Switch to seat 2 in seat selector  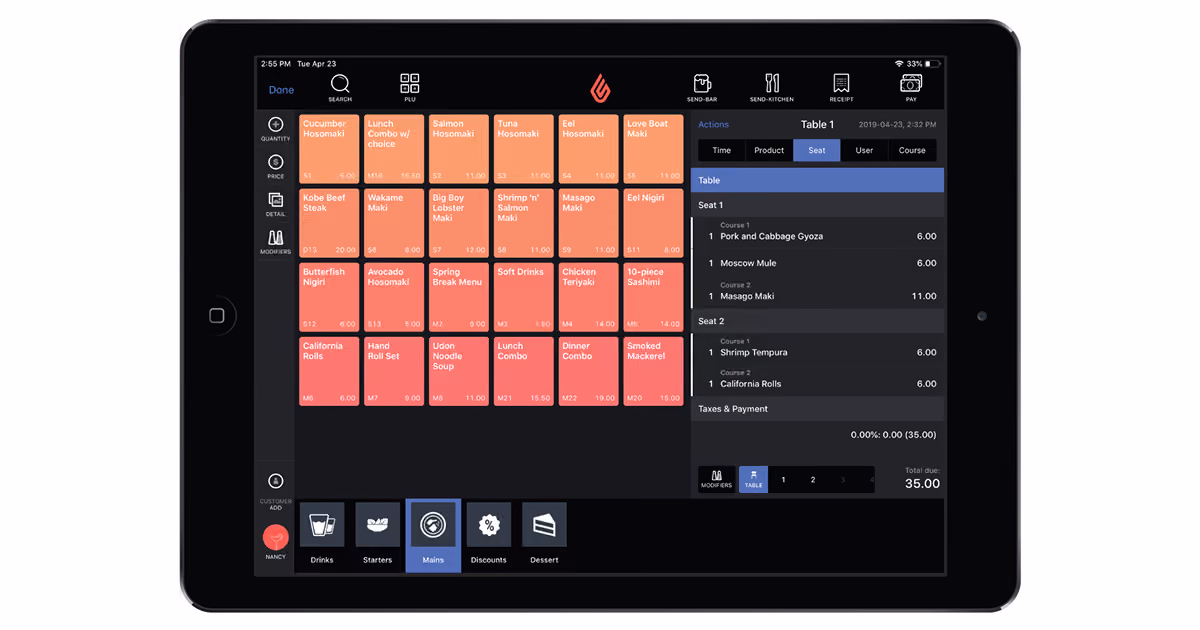(813, 480)
